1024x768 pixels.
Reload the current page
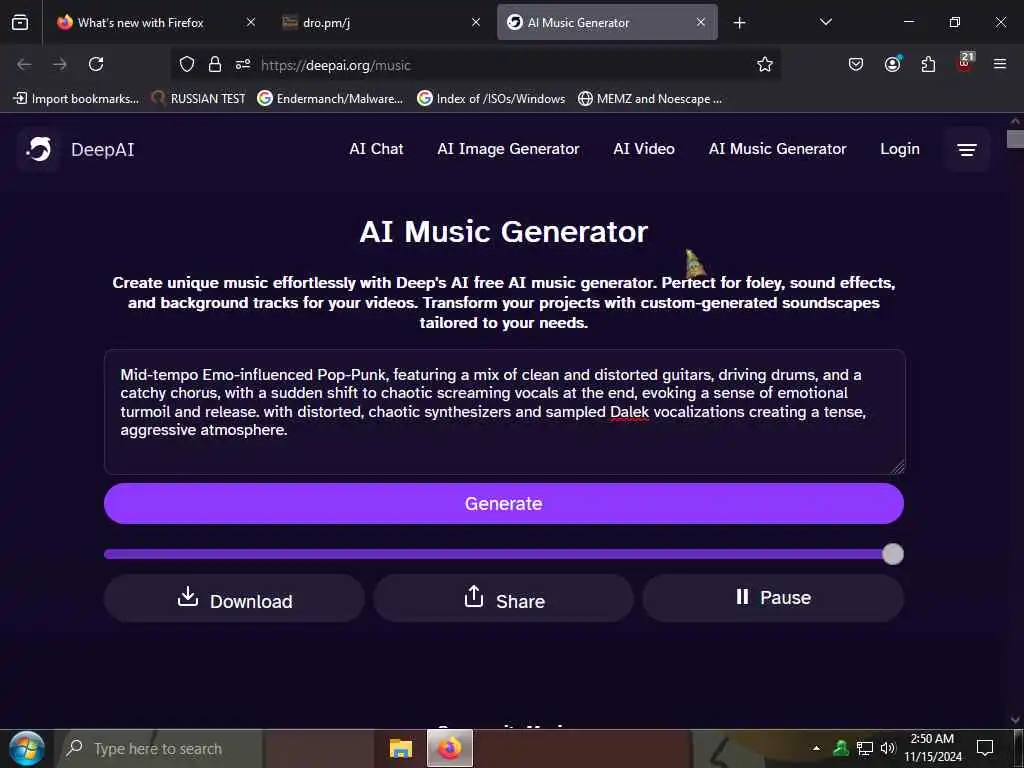click(x=96, y=64)
